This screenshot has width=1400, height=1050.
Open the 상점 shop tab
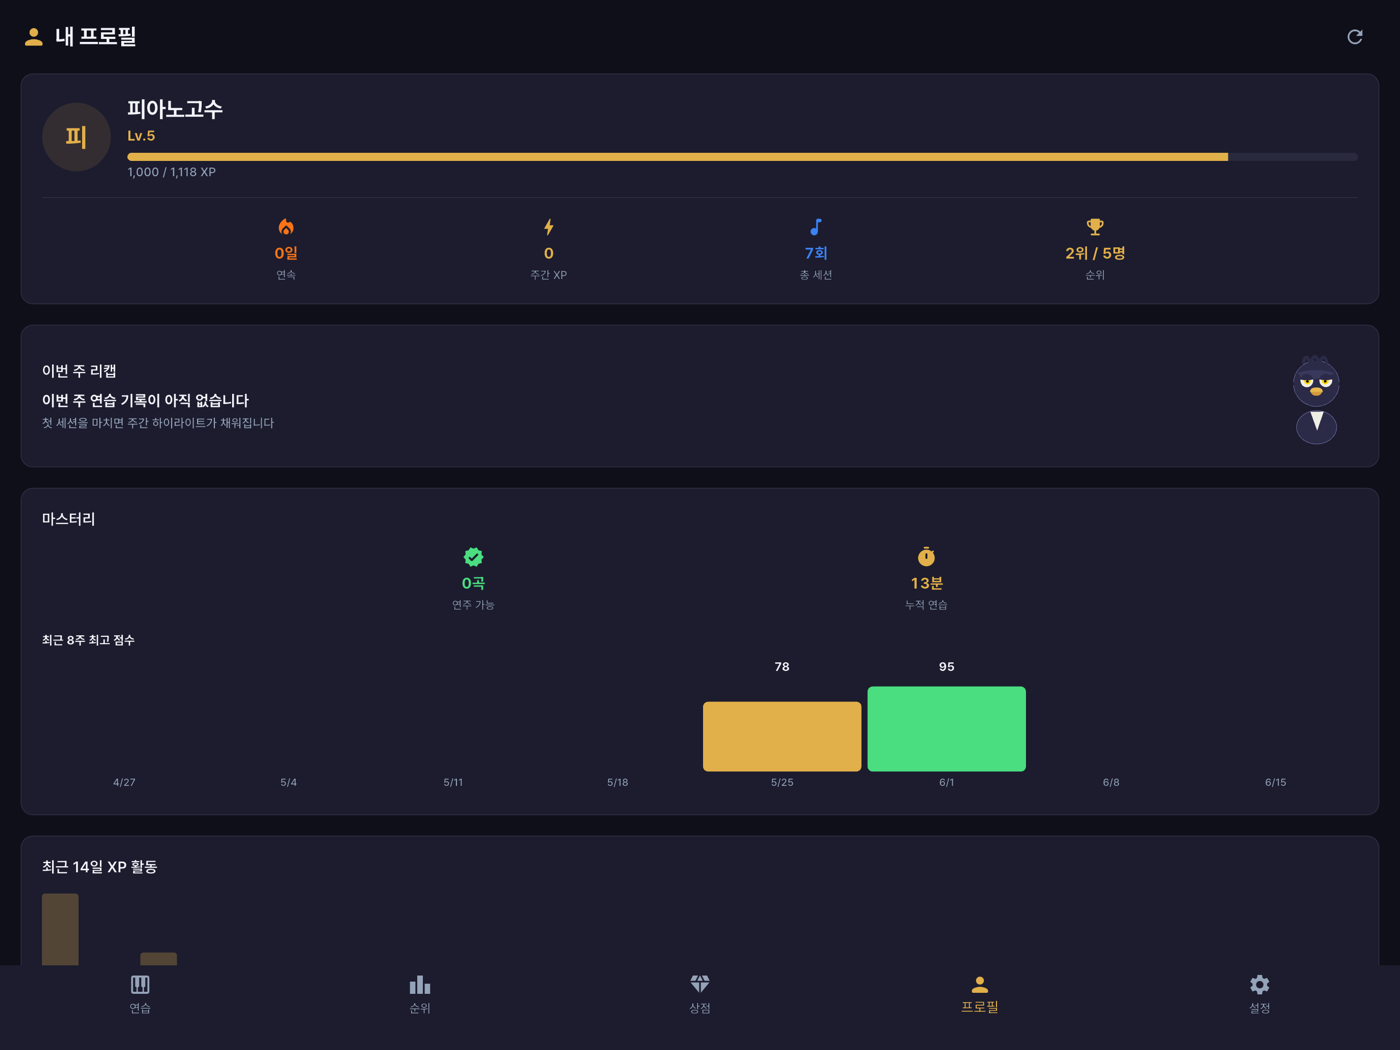700,995
